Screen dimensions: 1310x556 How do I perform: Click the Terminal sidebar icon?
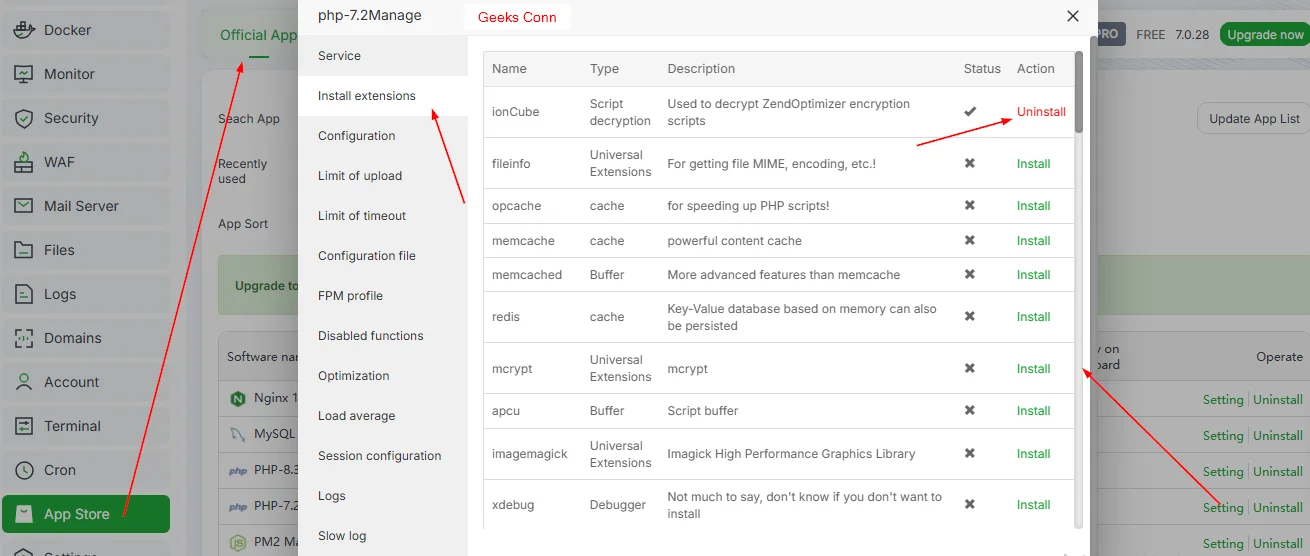click(x=25, y=426)
